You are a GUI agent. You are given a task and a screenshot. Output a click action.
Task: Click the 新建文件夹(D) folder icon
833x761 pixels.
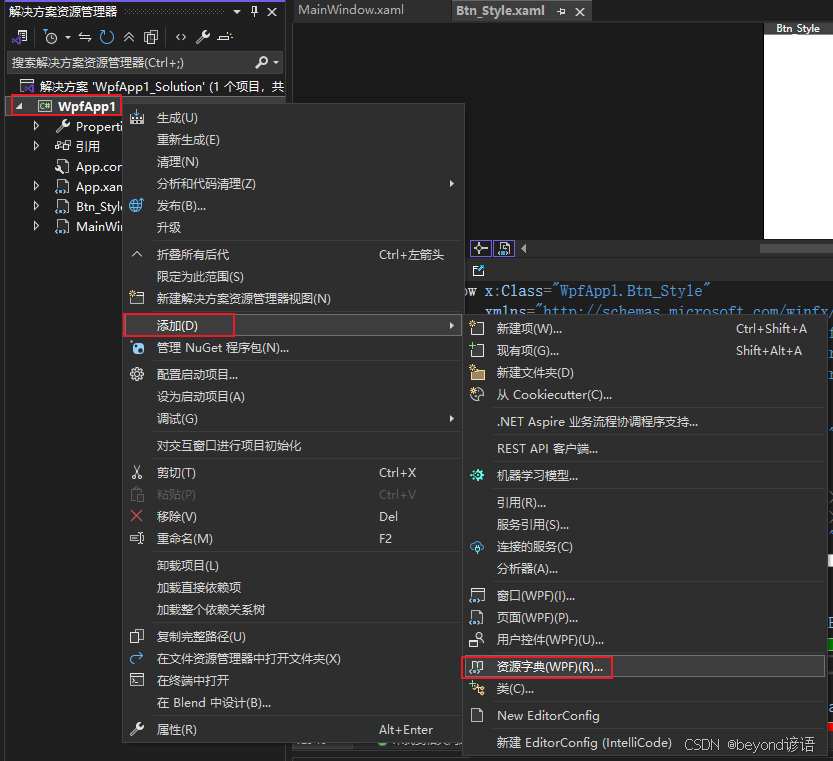coord(477,372)
